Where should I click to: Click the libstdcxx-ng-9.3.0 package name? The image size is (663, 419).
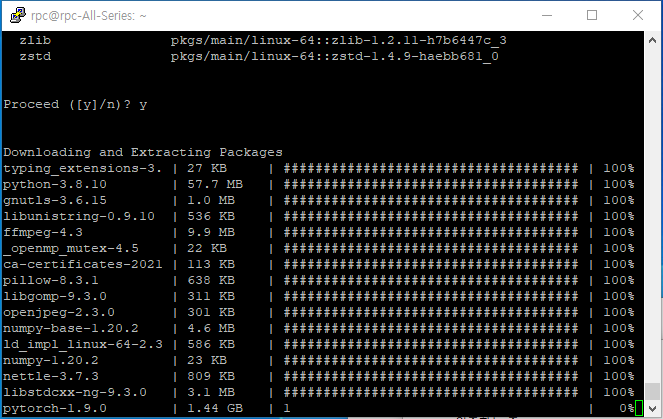pyautogui.click(x=75, y=392)
